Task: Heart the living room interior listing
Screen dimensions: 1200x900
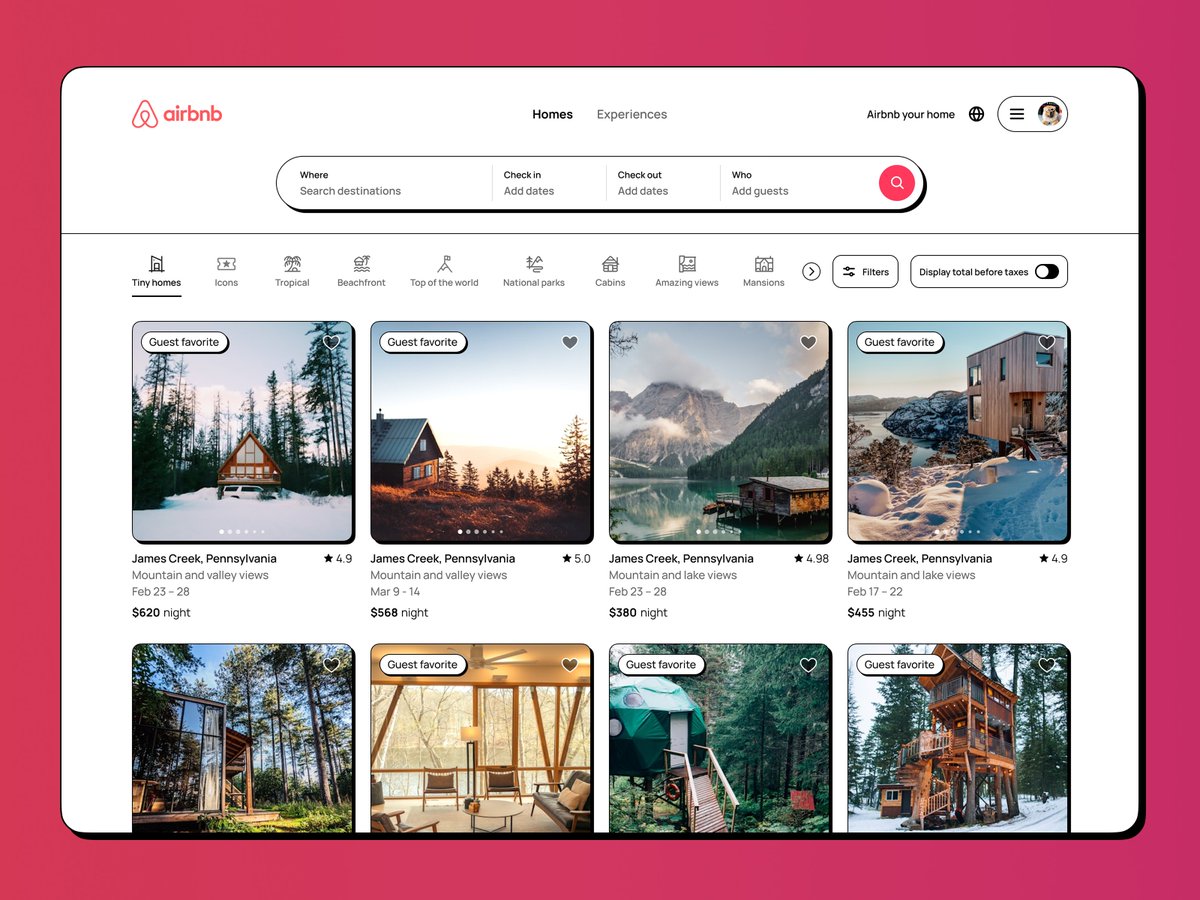Action: 570,665
